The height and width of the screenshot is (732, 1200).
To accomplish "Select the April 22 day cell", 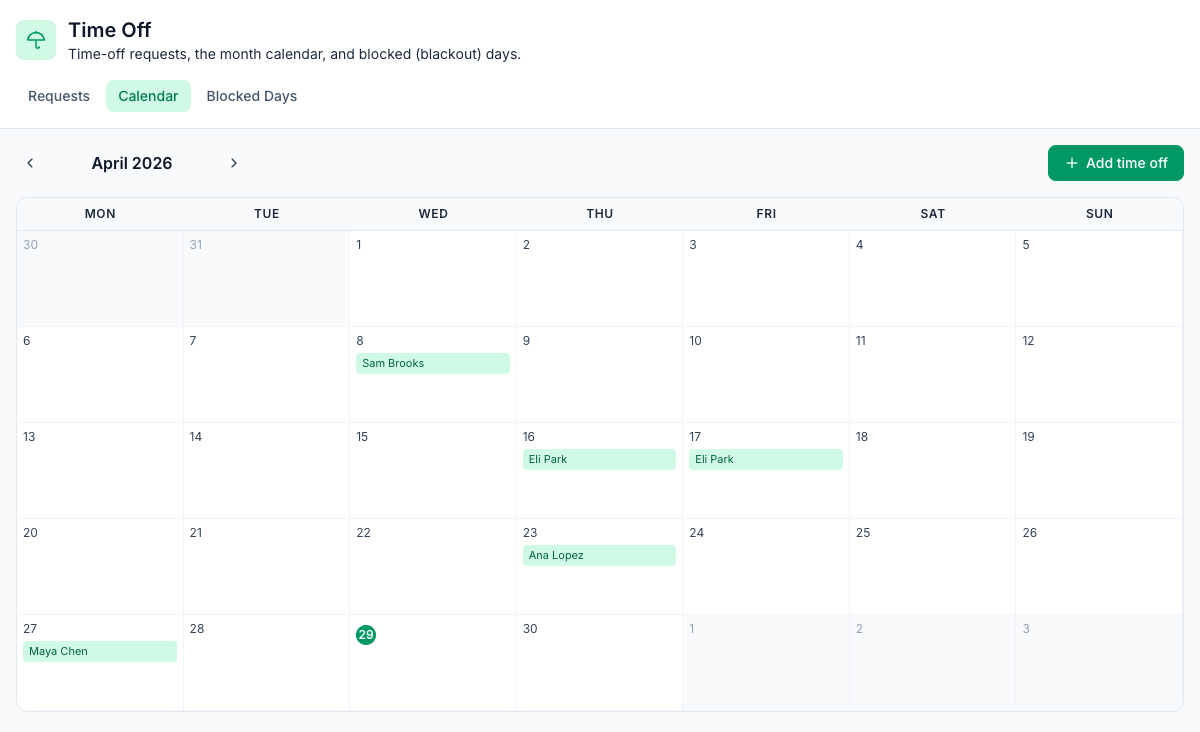I will coord(433,567).
